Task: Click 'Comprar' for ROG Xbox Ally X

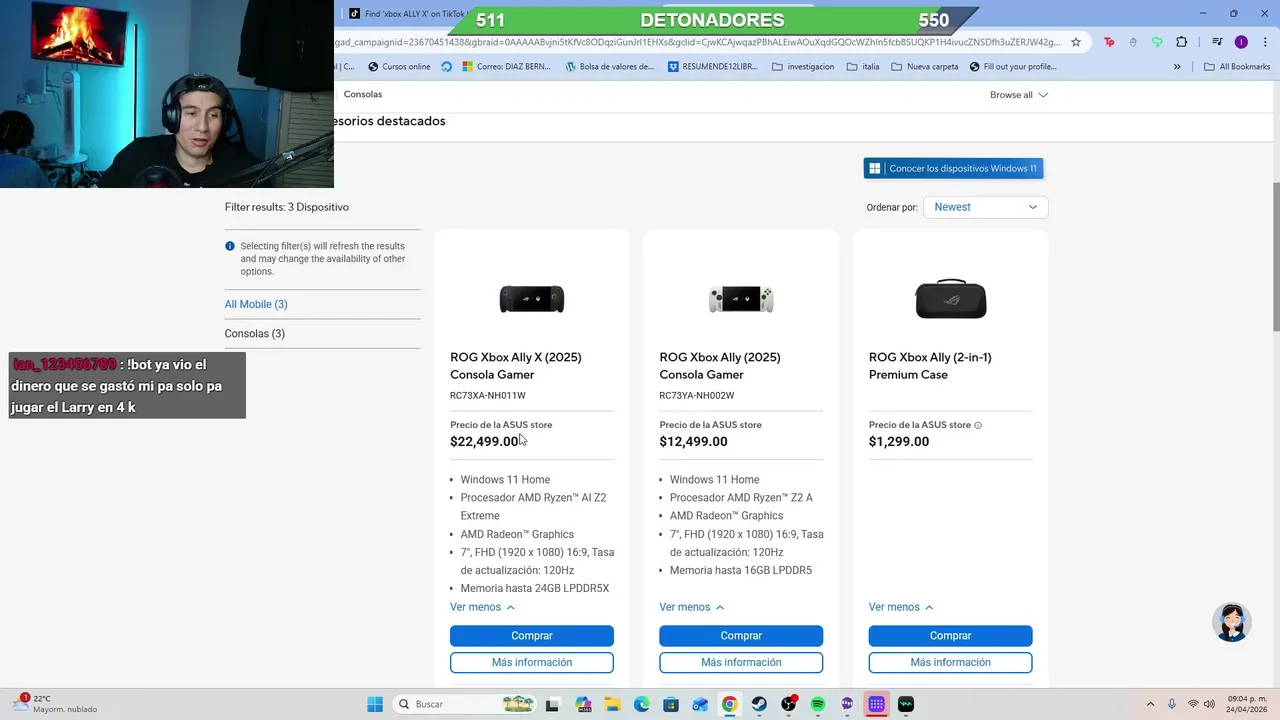Action: [532, 636]
